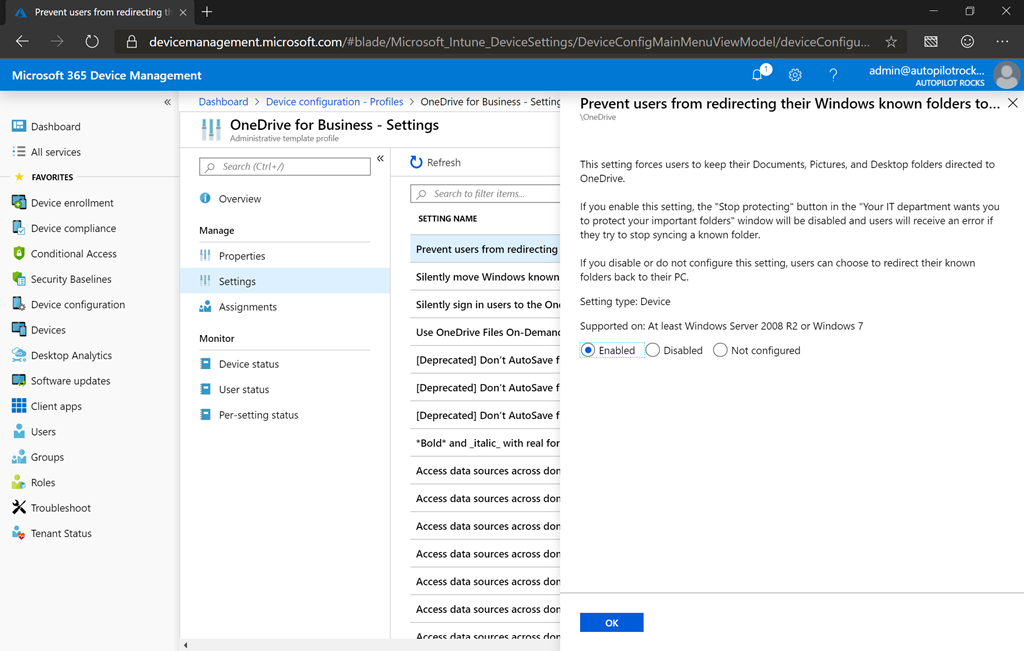The height and width of the screenshot is (651, 1024).
Task: Click the help question mark icon
Action: click(833, 75)
